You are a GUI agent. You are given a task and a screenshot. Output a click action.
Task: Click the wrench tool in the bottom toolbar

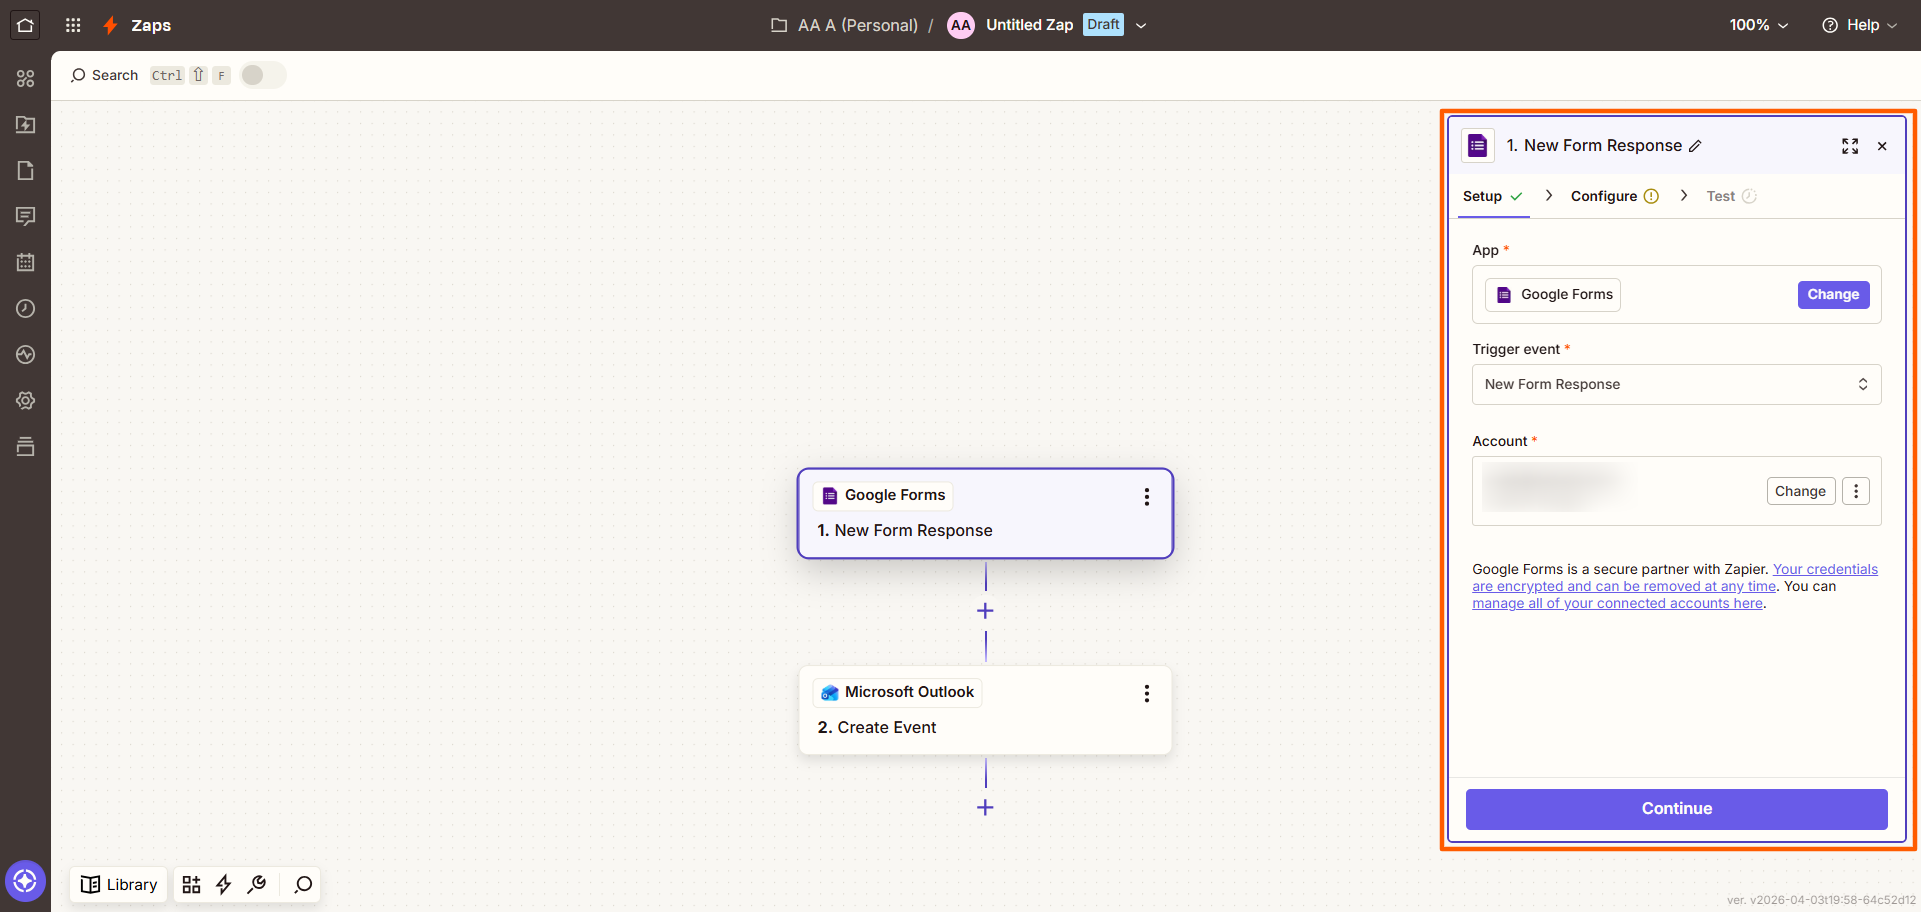coord(257,885)
